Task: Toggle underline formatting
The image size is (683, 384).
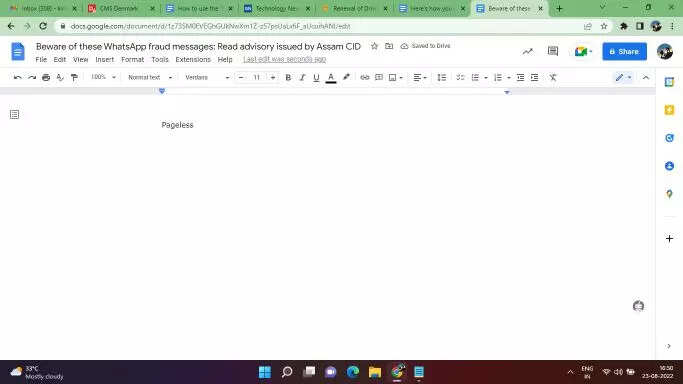Action: (316, 77)
